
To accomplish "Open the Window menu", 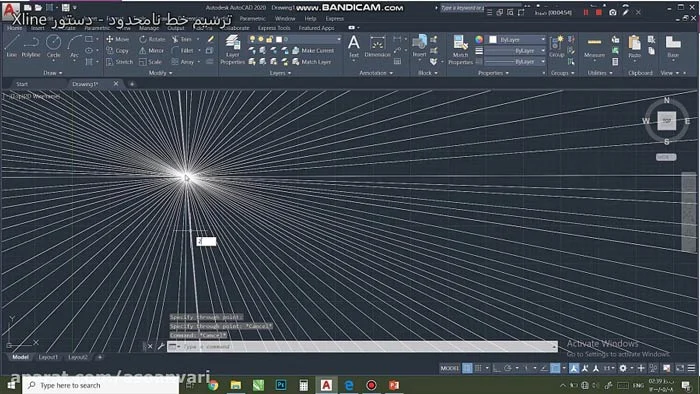I will pos(285,18).
